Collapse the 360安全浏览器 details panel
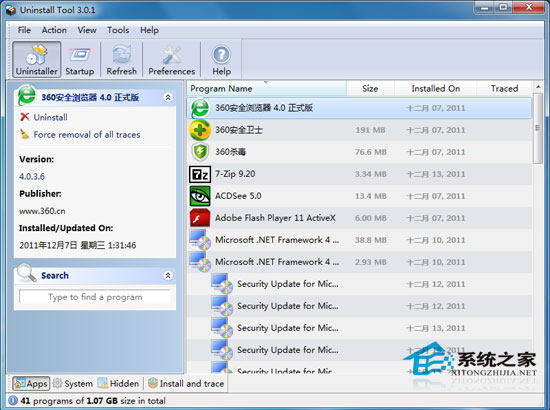The image size is (550, 410). pyautogui.click(x=168, y=97)
